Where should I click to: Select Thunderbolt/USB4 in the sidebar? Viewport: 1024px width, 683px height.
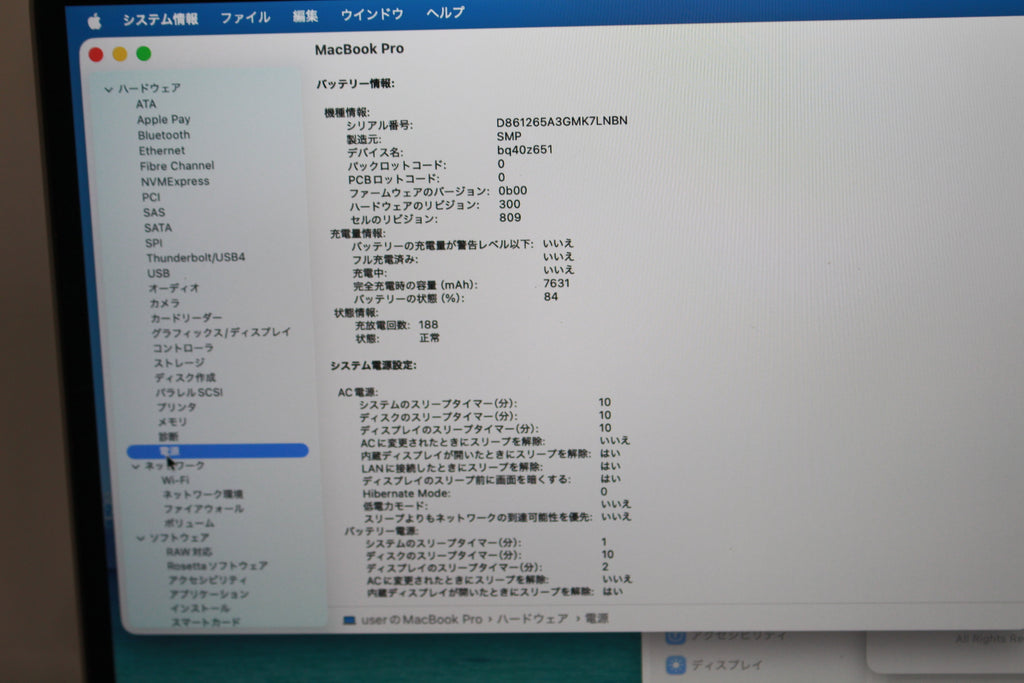coord(195,257)
